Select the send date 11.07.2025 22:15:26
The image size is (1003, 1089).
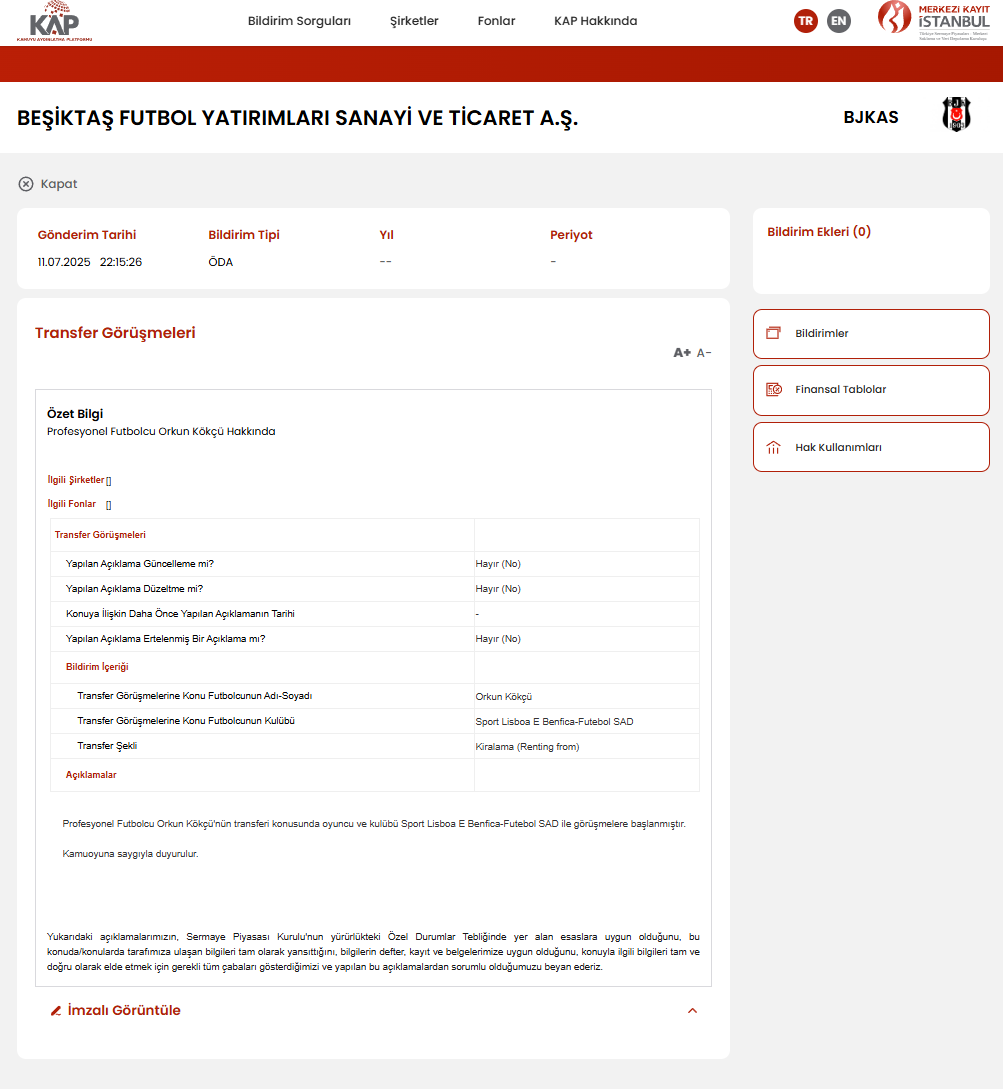pyautogui.click(x=90, y=262)
